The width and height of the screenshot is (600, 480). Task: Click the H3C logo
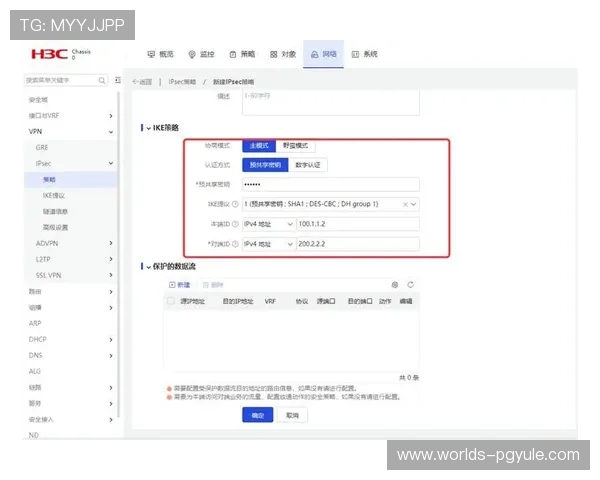50,54
